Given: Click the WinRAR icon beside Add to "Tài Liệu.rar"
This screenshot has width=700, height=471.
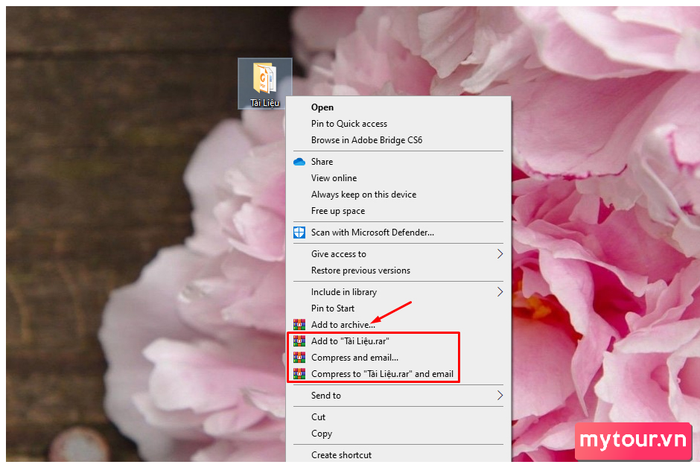Looking at the screenshot, I should (x=299, y=341).
